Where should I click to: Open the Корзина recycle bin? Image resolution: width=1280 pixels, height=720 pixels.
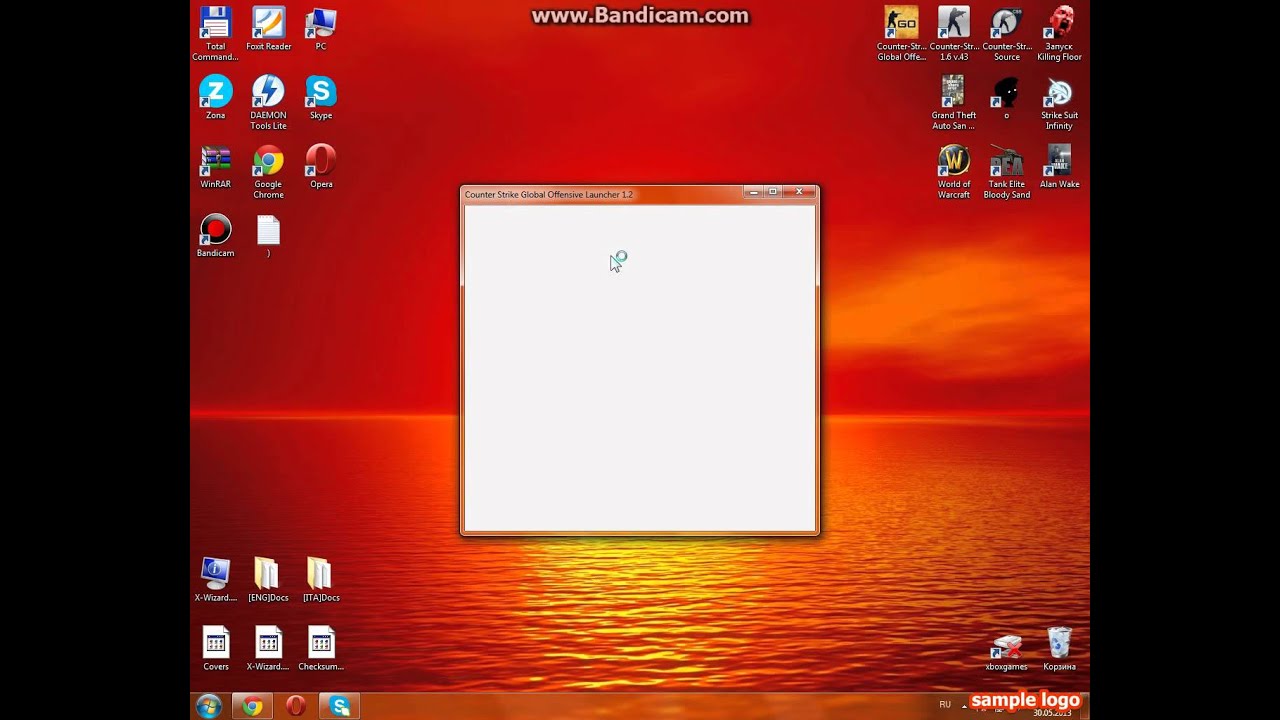(x=1059, y=649)
